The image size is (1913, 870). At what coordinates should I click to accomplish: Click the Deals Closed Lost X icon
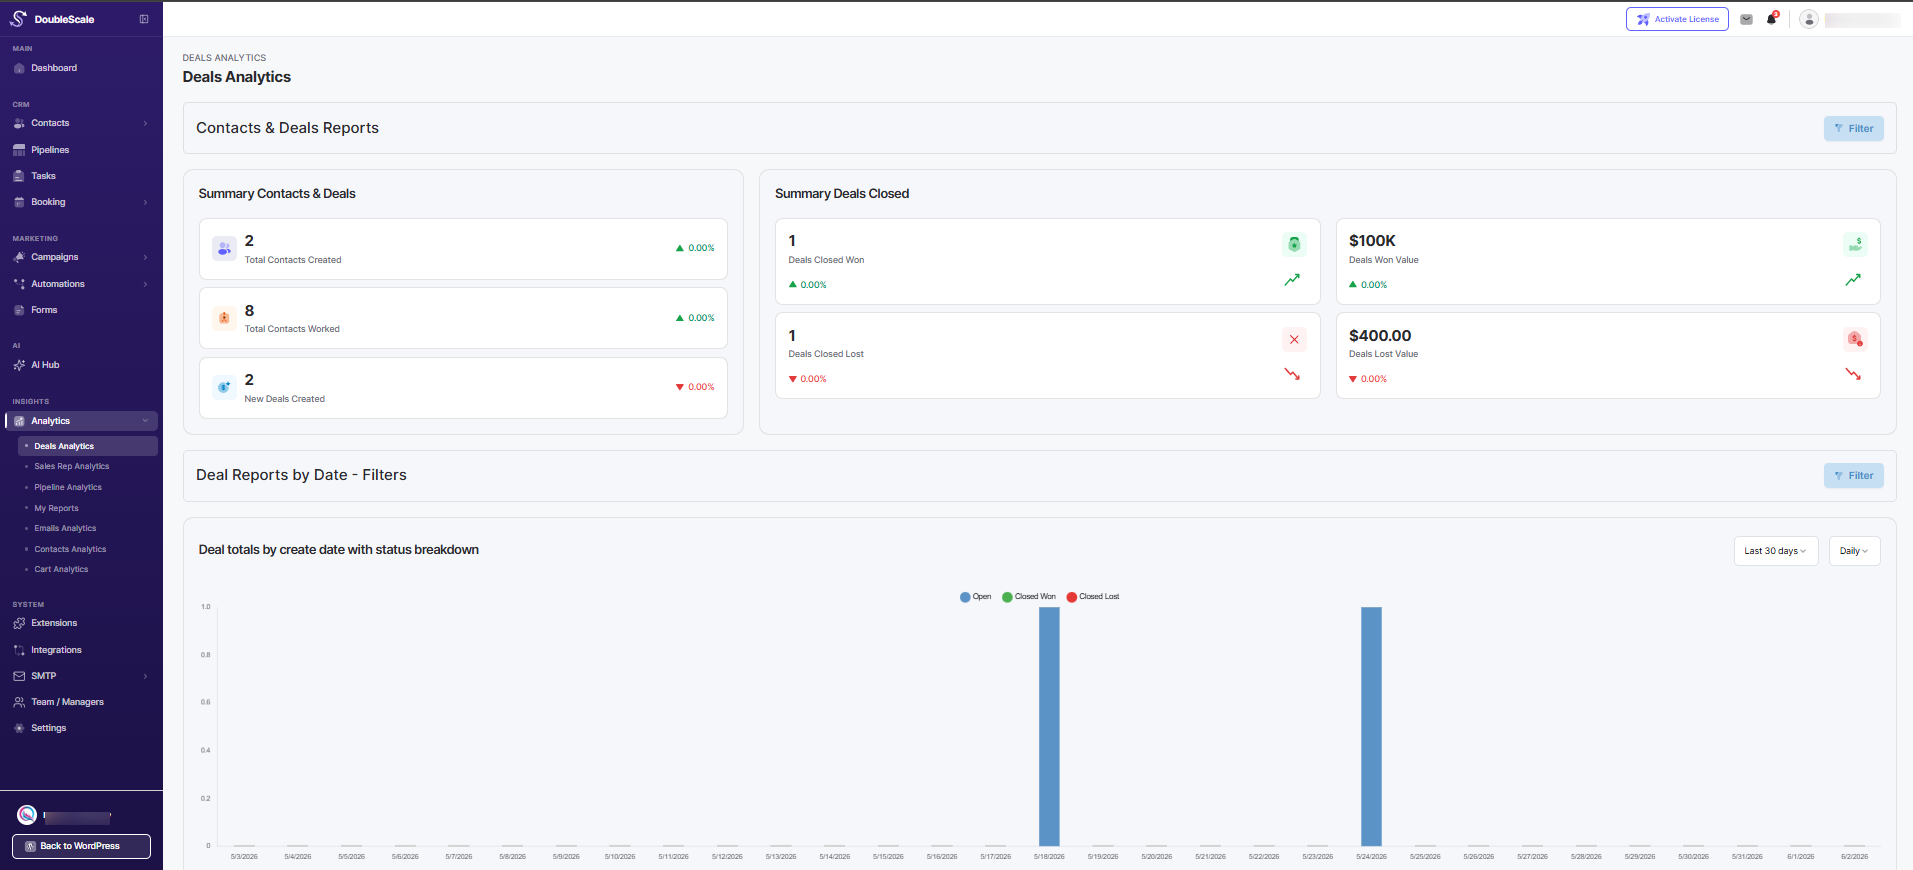1294,339
